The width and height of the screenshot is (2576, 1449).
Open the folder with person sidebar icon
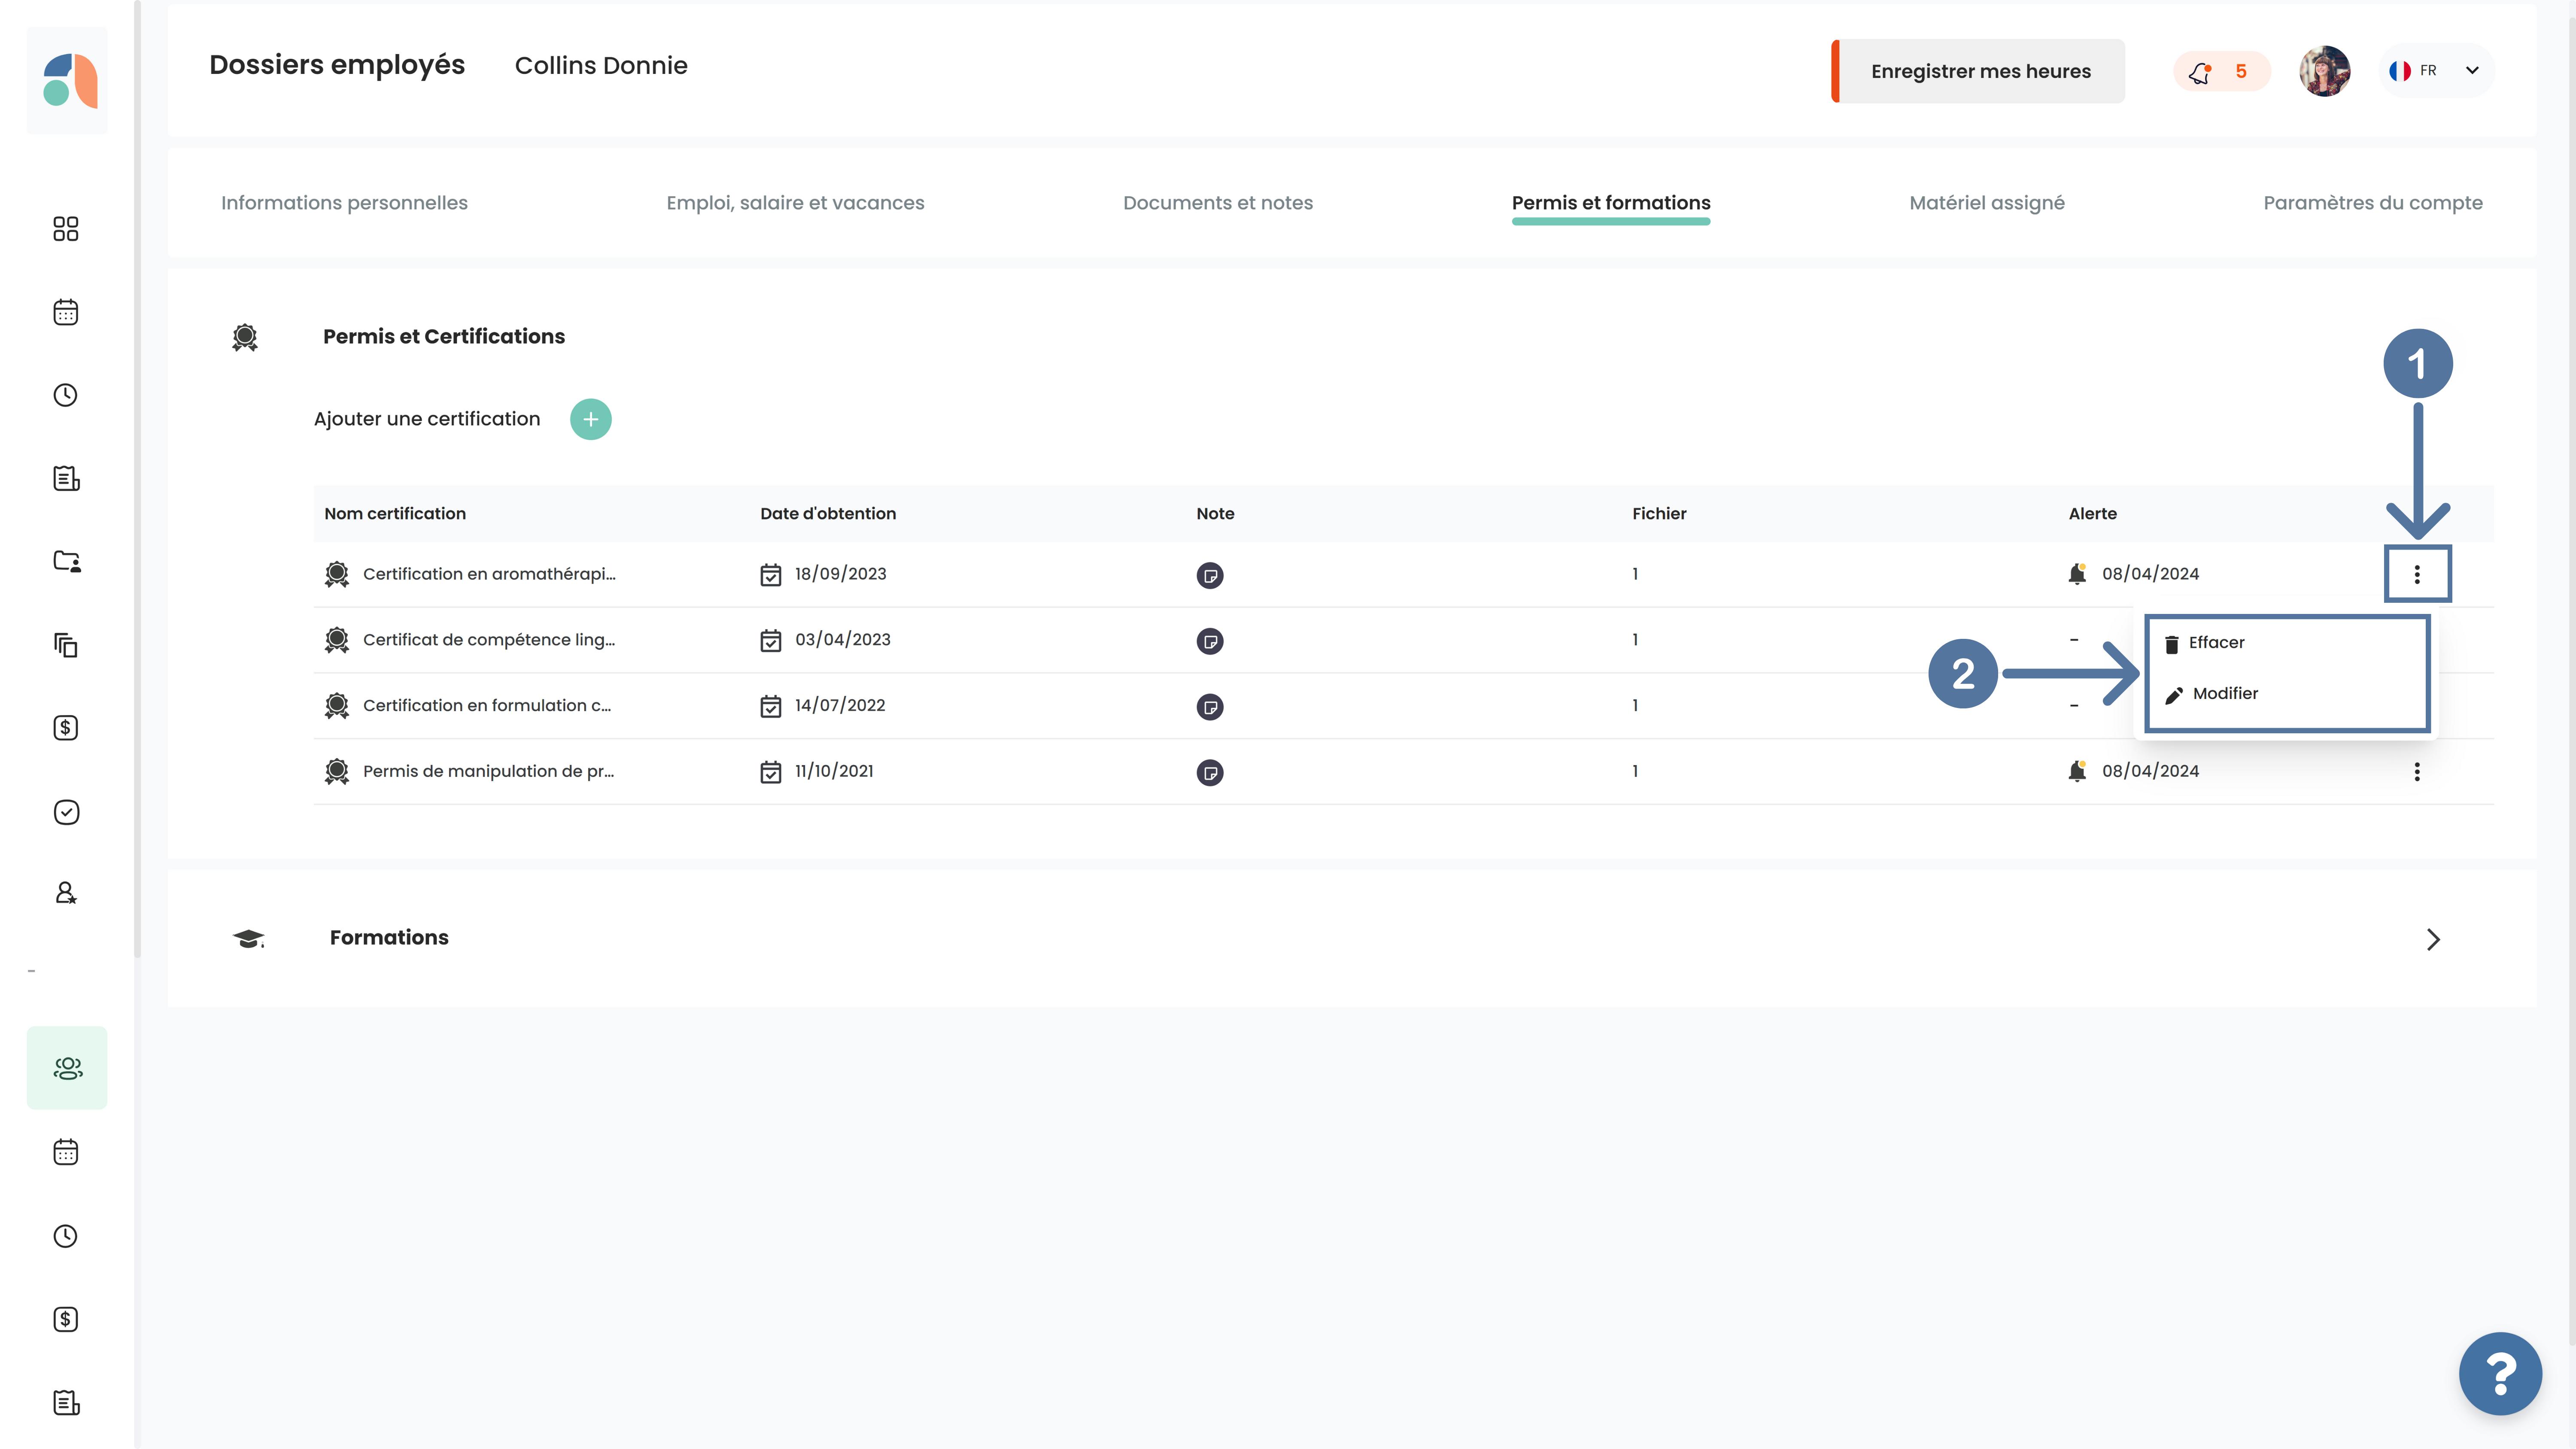coord(67,561)
